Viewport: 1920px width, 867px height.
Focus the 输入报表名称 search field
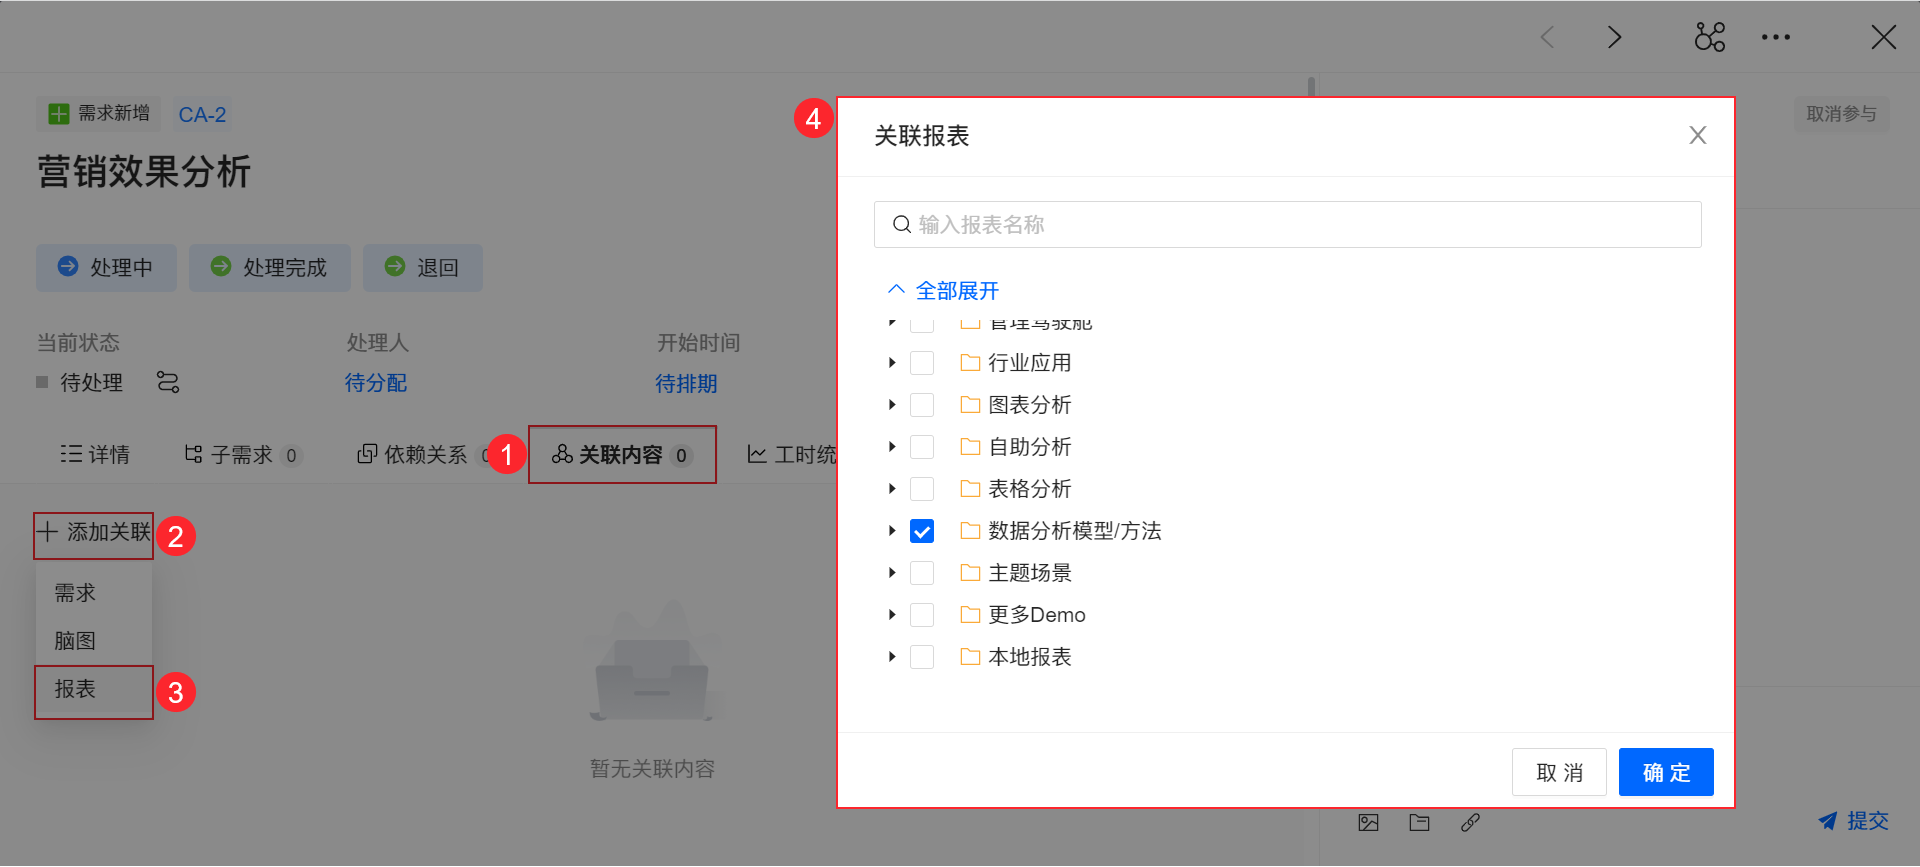pos(1288,225)
